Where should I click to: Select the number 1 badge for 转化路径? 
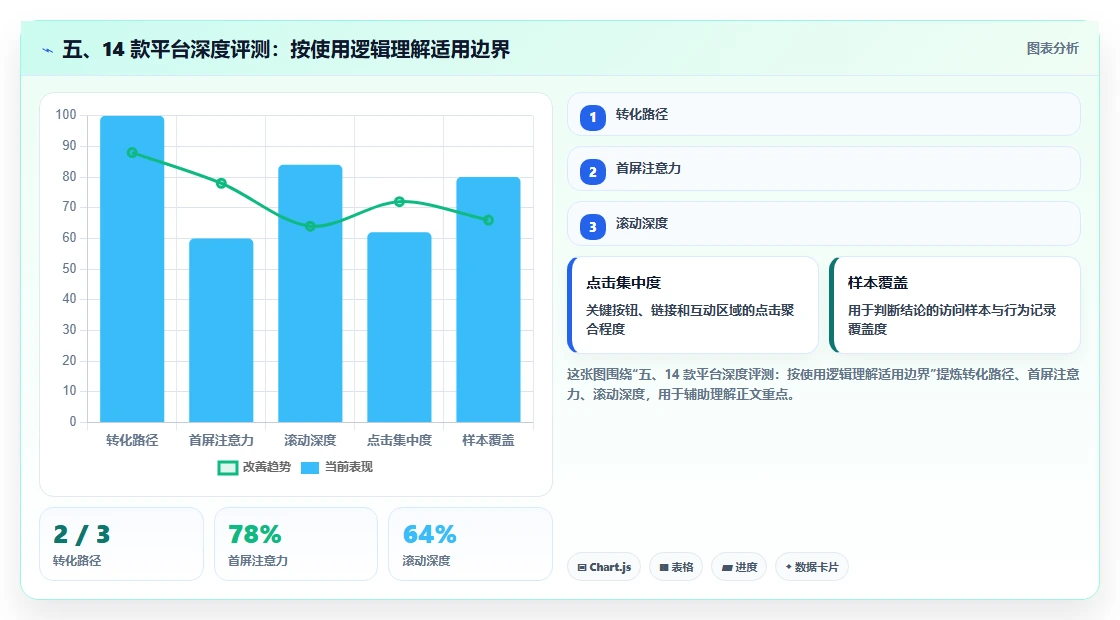[592, 118]
